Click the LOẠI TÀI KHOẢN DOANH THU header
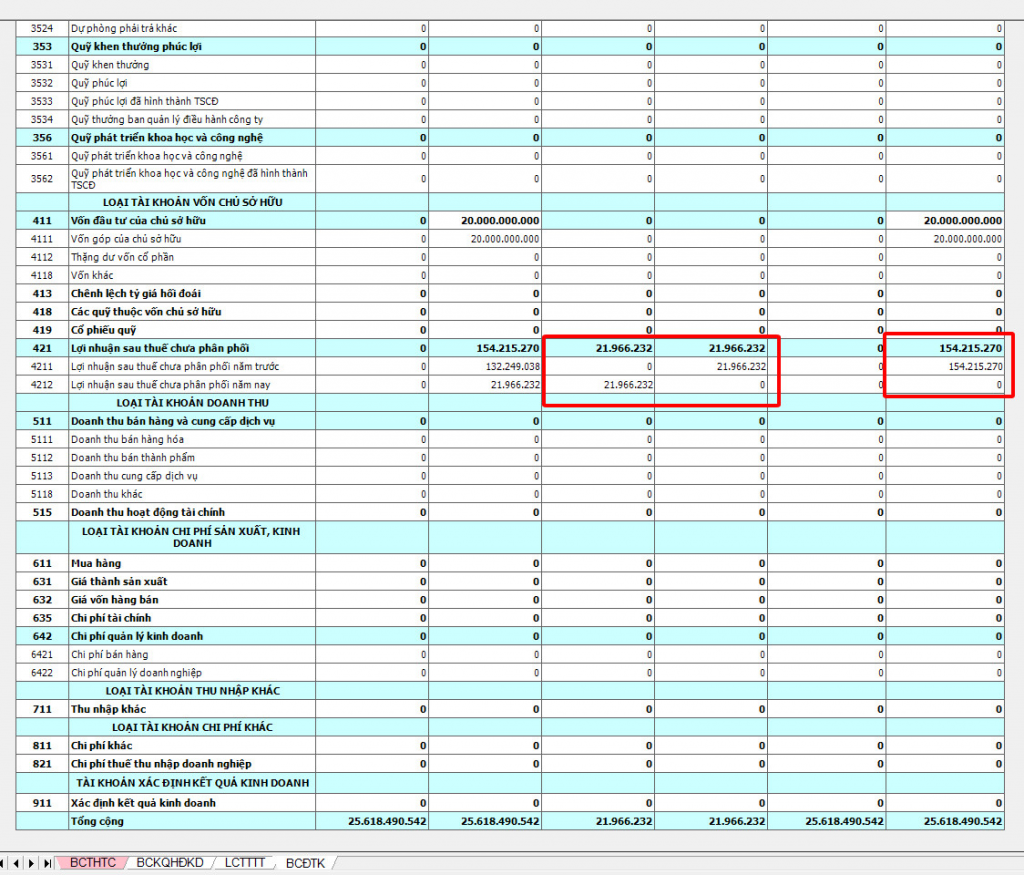Image resolution: width=1024 pixels, height=875 pixels. pos(192,403)
